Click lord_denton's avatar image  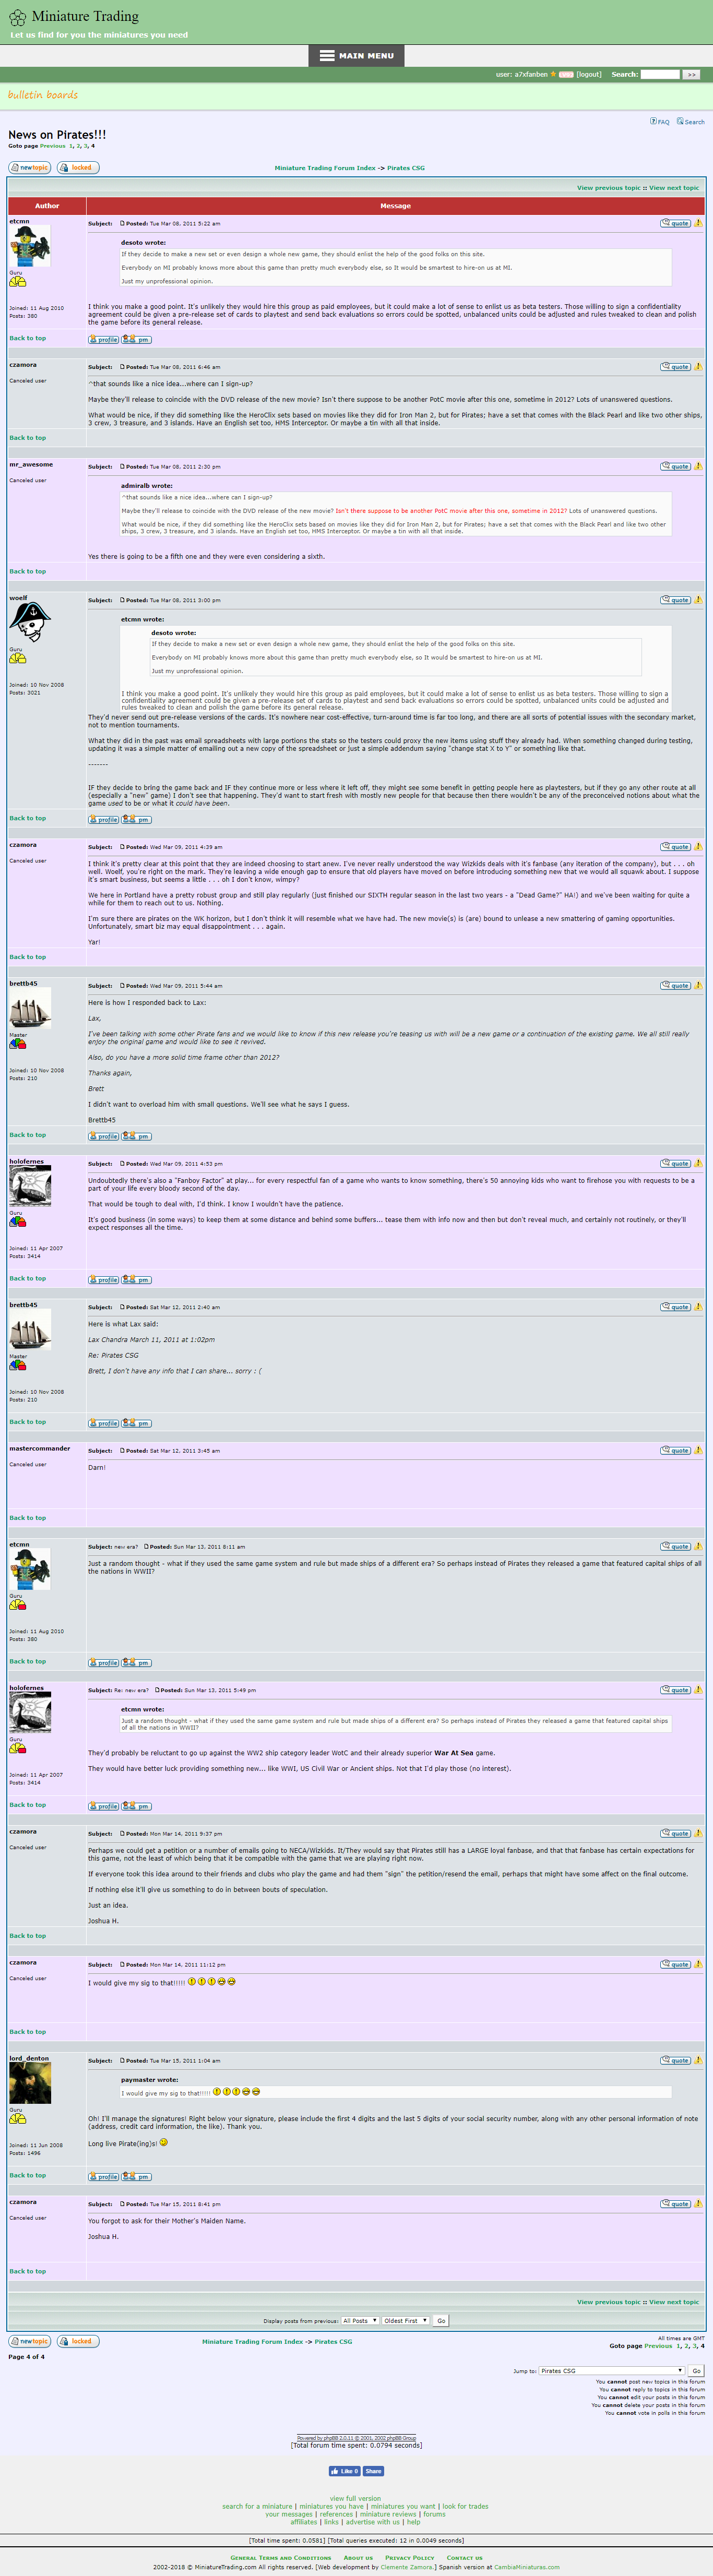coord(30,2084)
